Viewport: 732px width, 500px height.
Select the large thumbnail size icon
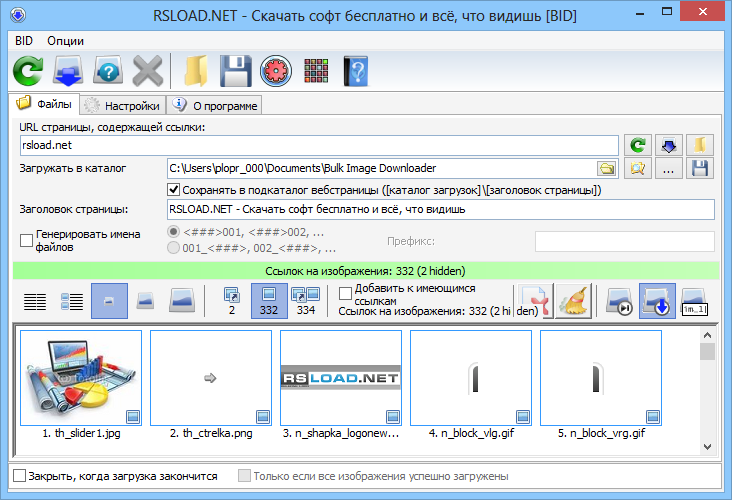coord(182,301)
